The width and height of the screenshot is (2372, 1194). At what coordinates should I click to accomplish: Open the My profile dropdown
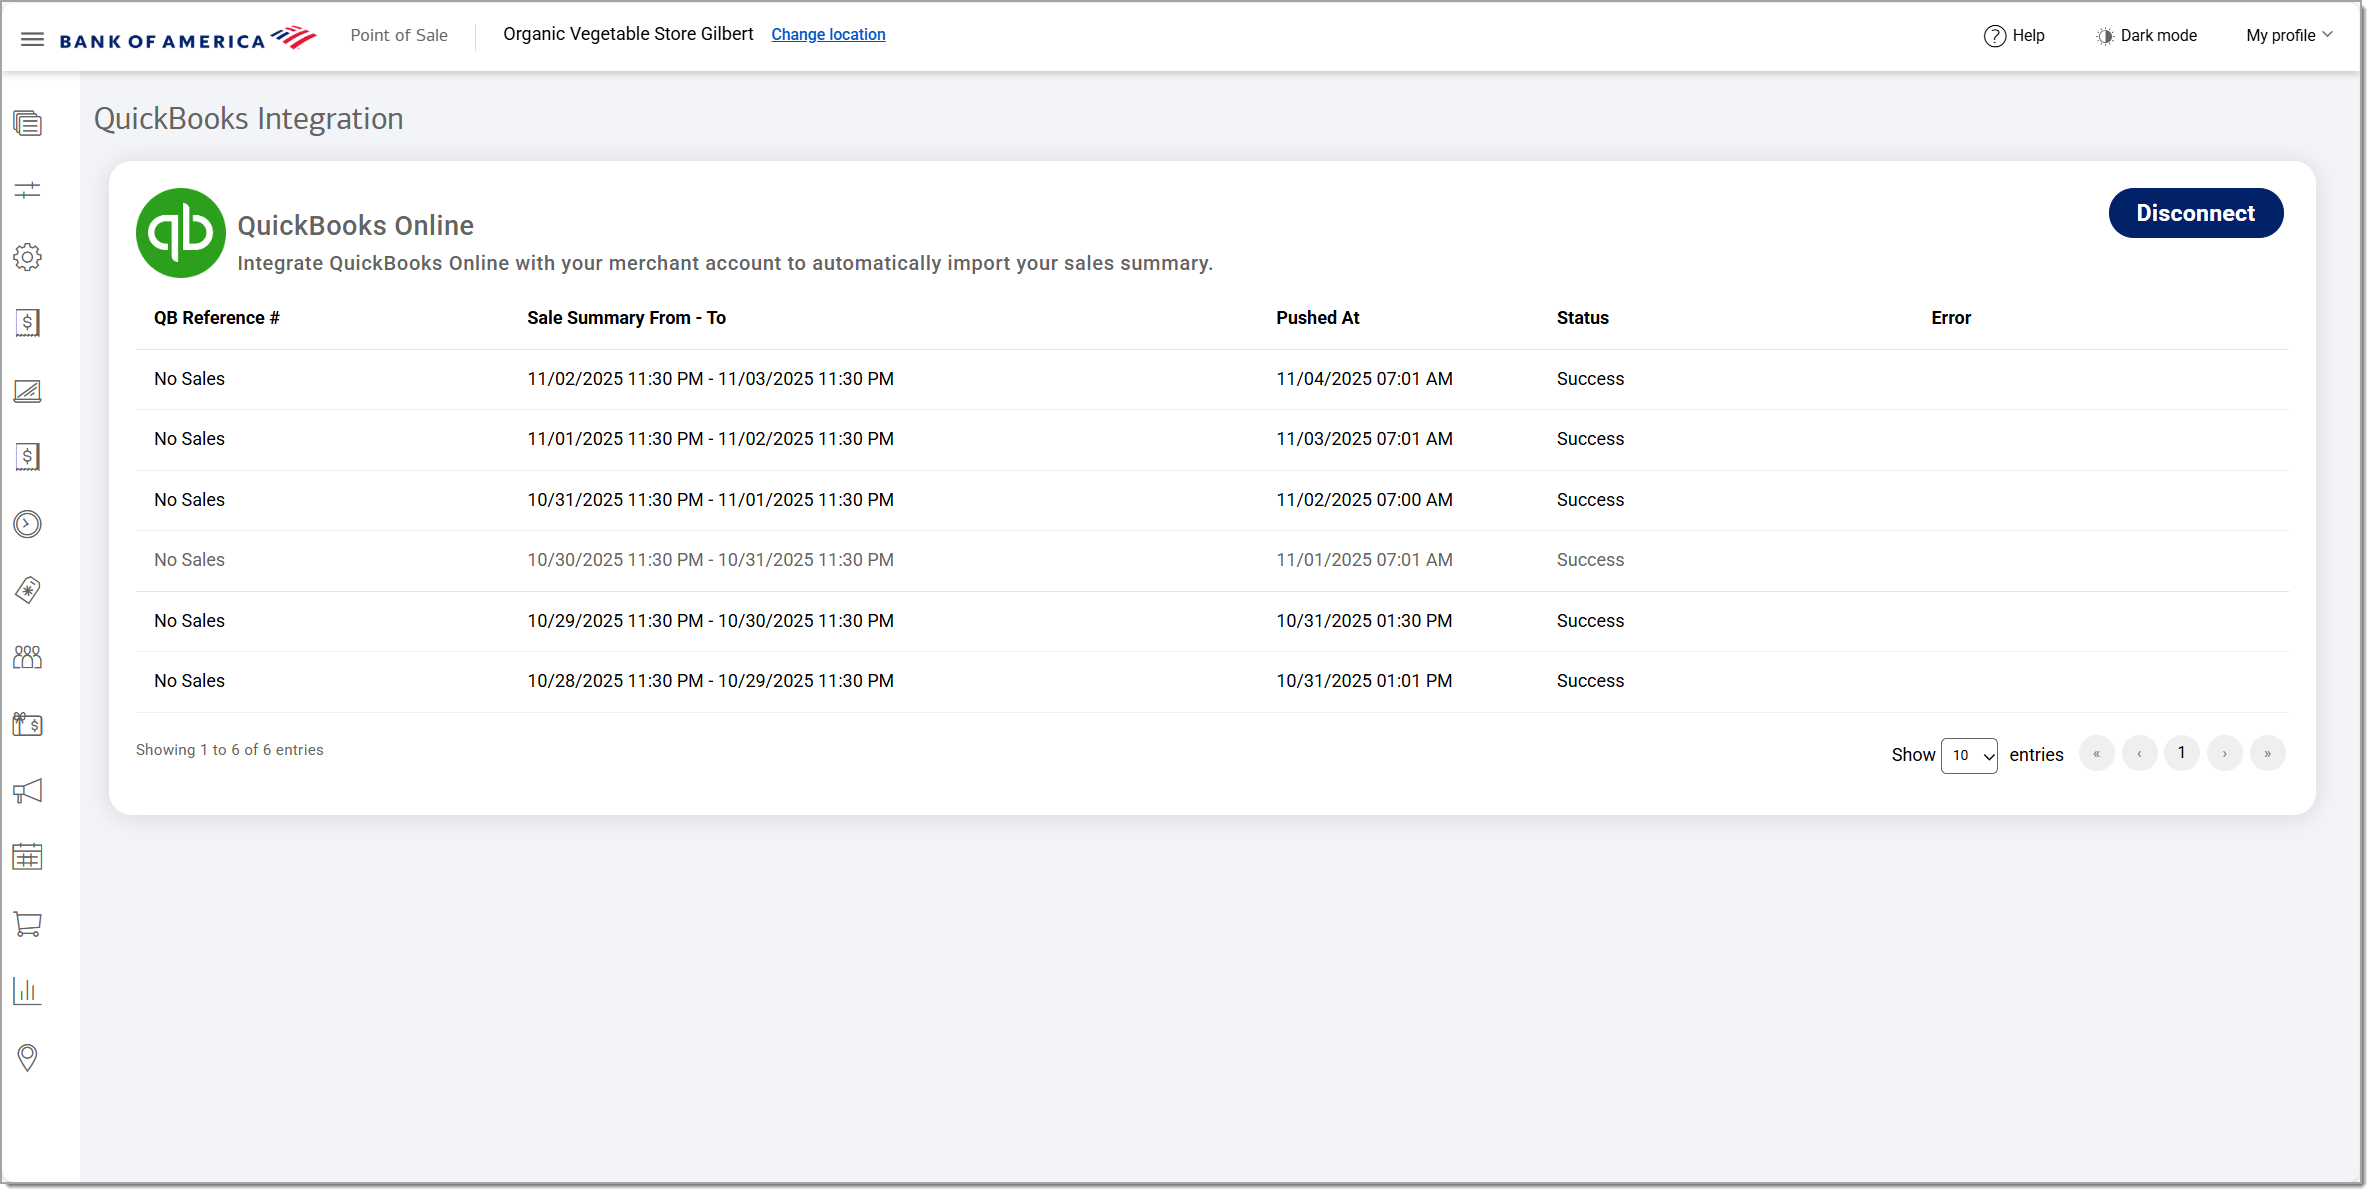pos(2289,35)
